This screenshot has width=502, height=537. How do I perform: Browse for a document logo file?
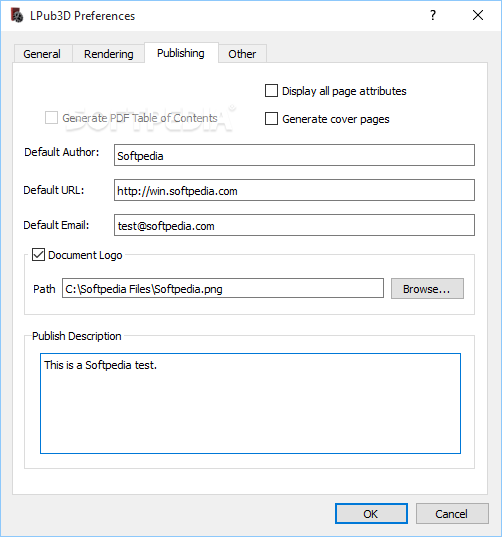pyautogui.click(x=427, y=289)
